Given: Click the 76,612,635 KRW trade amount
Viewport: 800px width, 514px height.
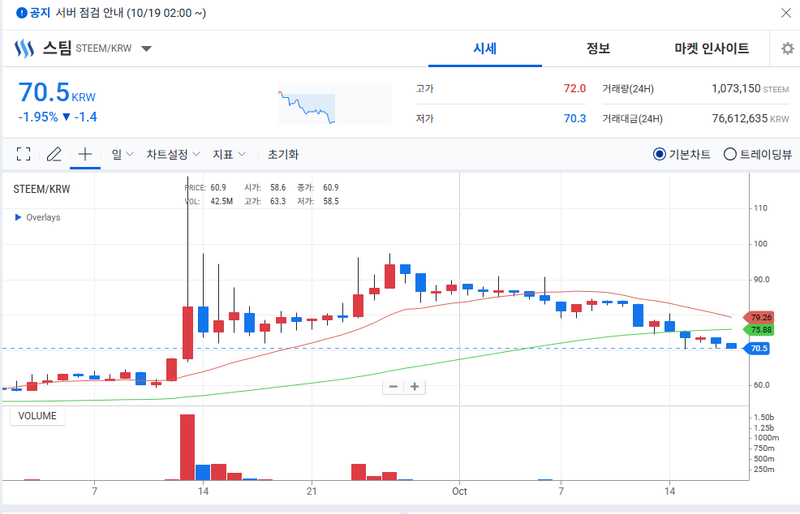Looking at the screenshot, I should click(750, 118).
